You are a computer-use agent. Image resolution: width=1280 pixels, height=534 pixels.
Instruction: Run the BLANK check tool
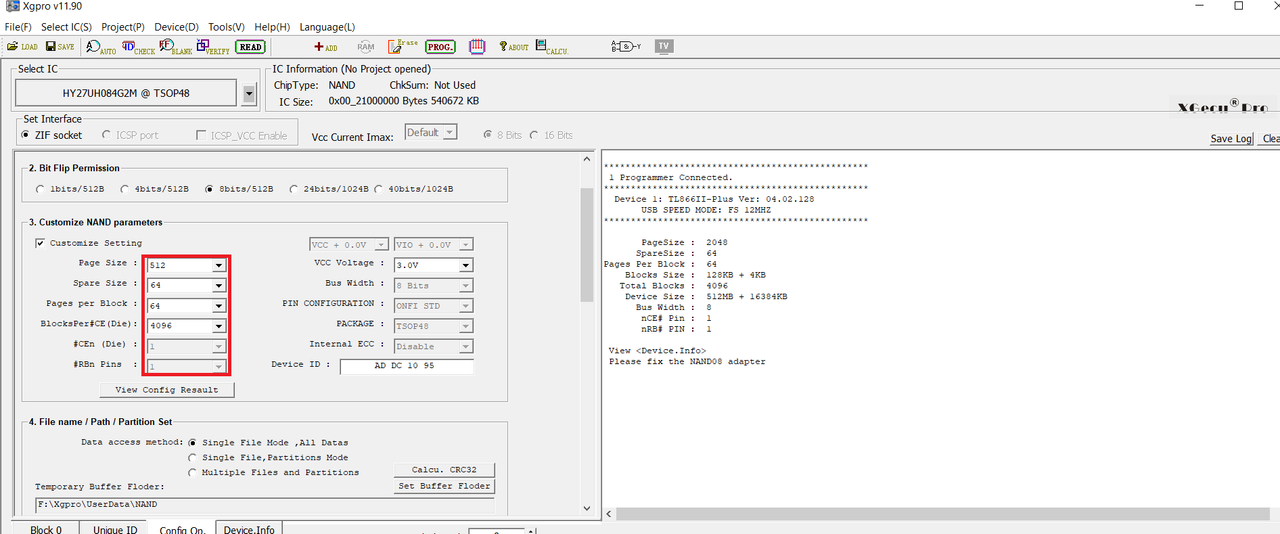point(175,46)
